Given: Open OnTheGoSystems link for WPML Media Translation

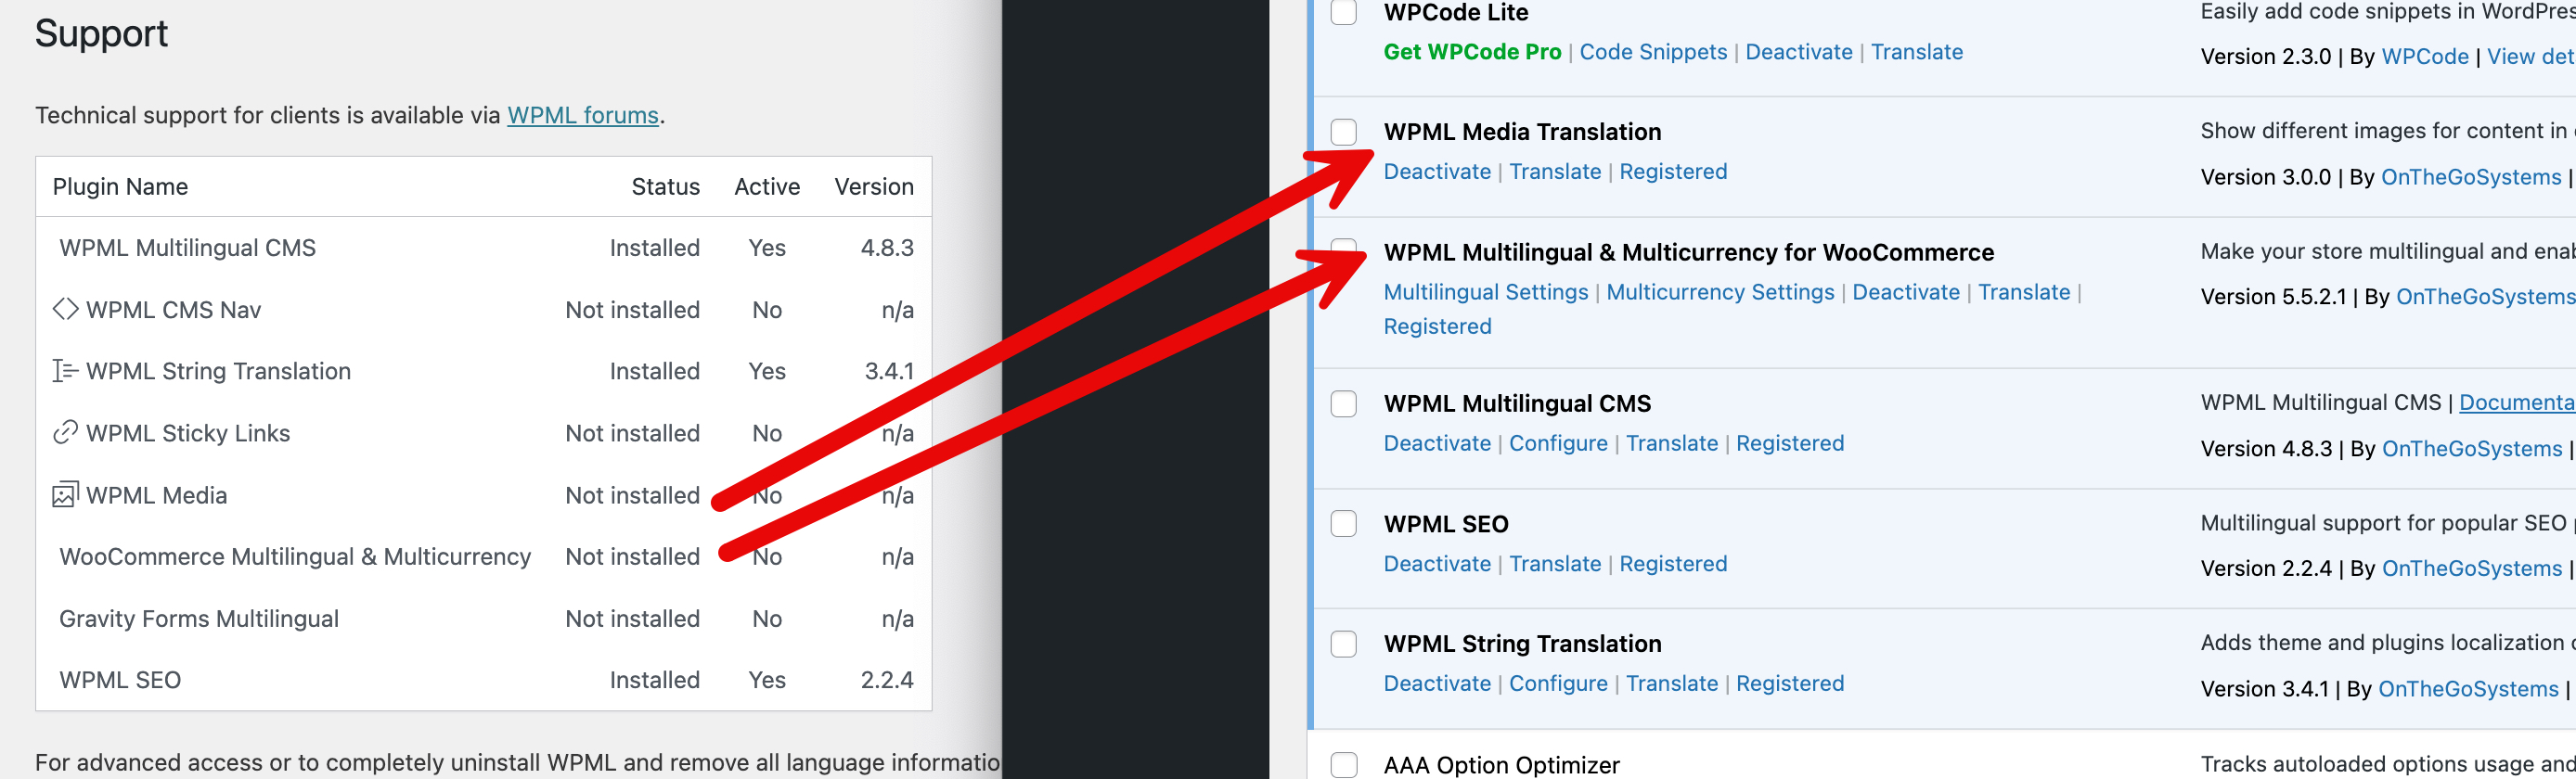Looking at the screenshot, I should point(2471,177).
